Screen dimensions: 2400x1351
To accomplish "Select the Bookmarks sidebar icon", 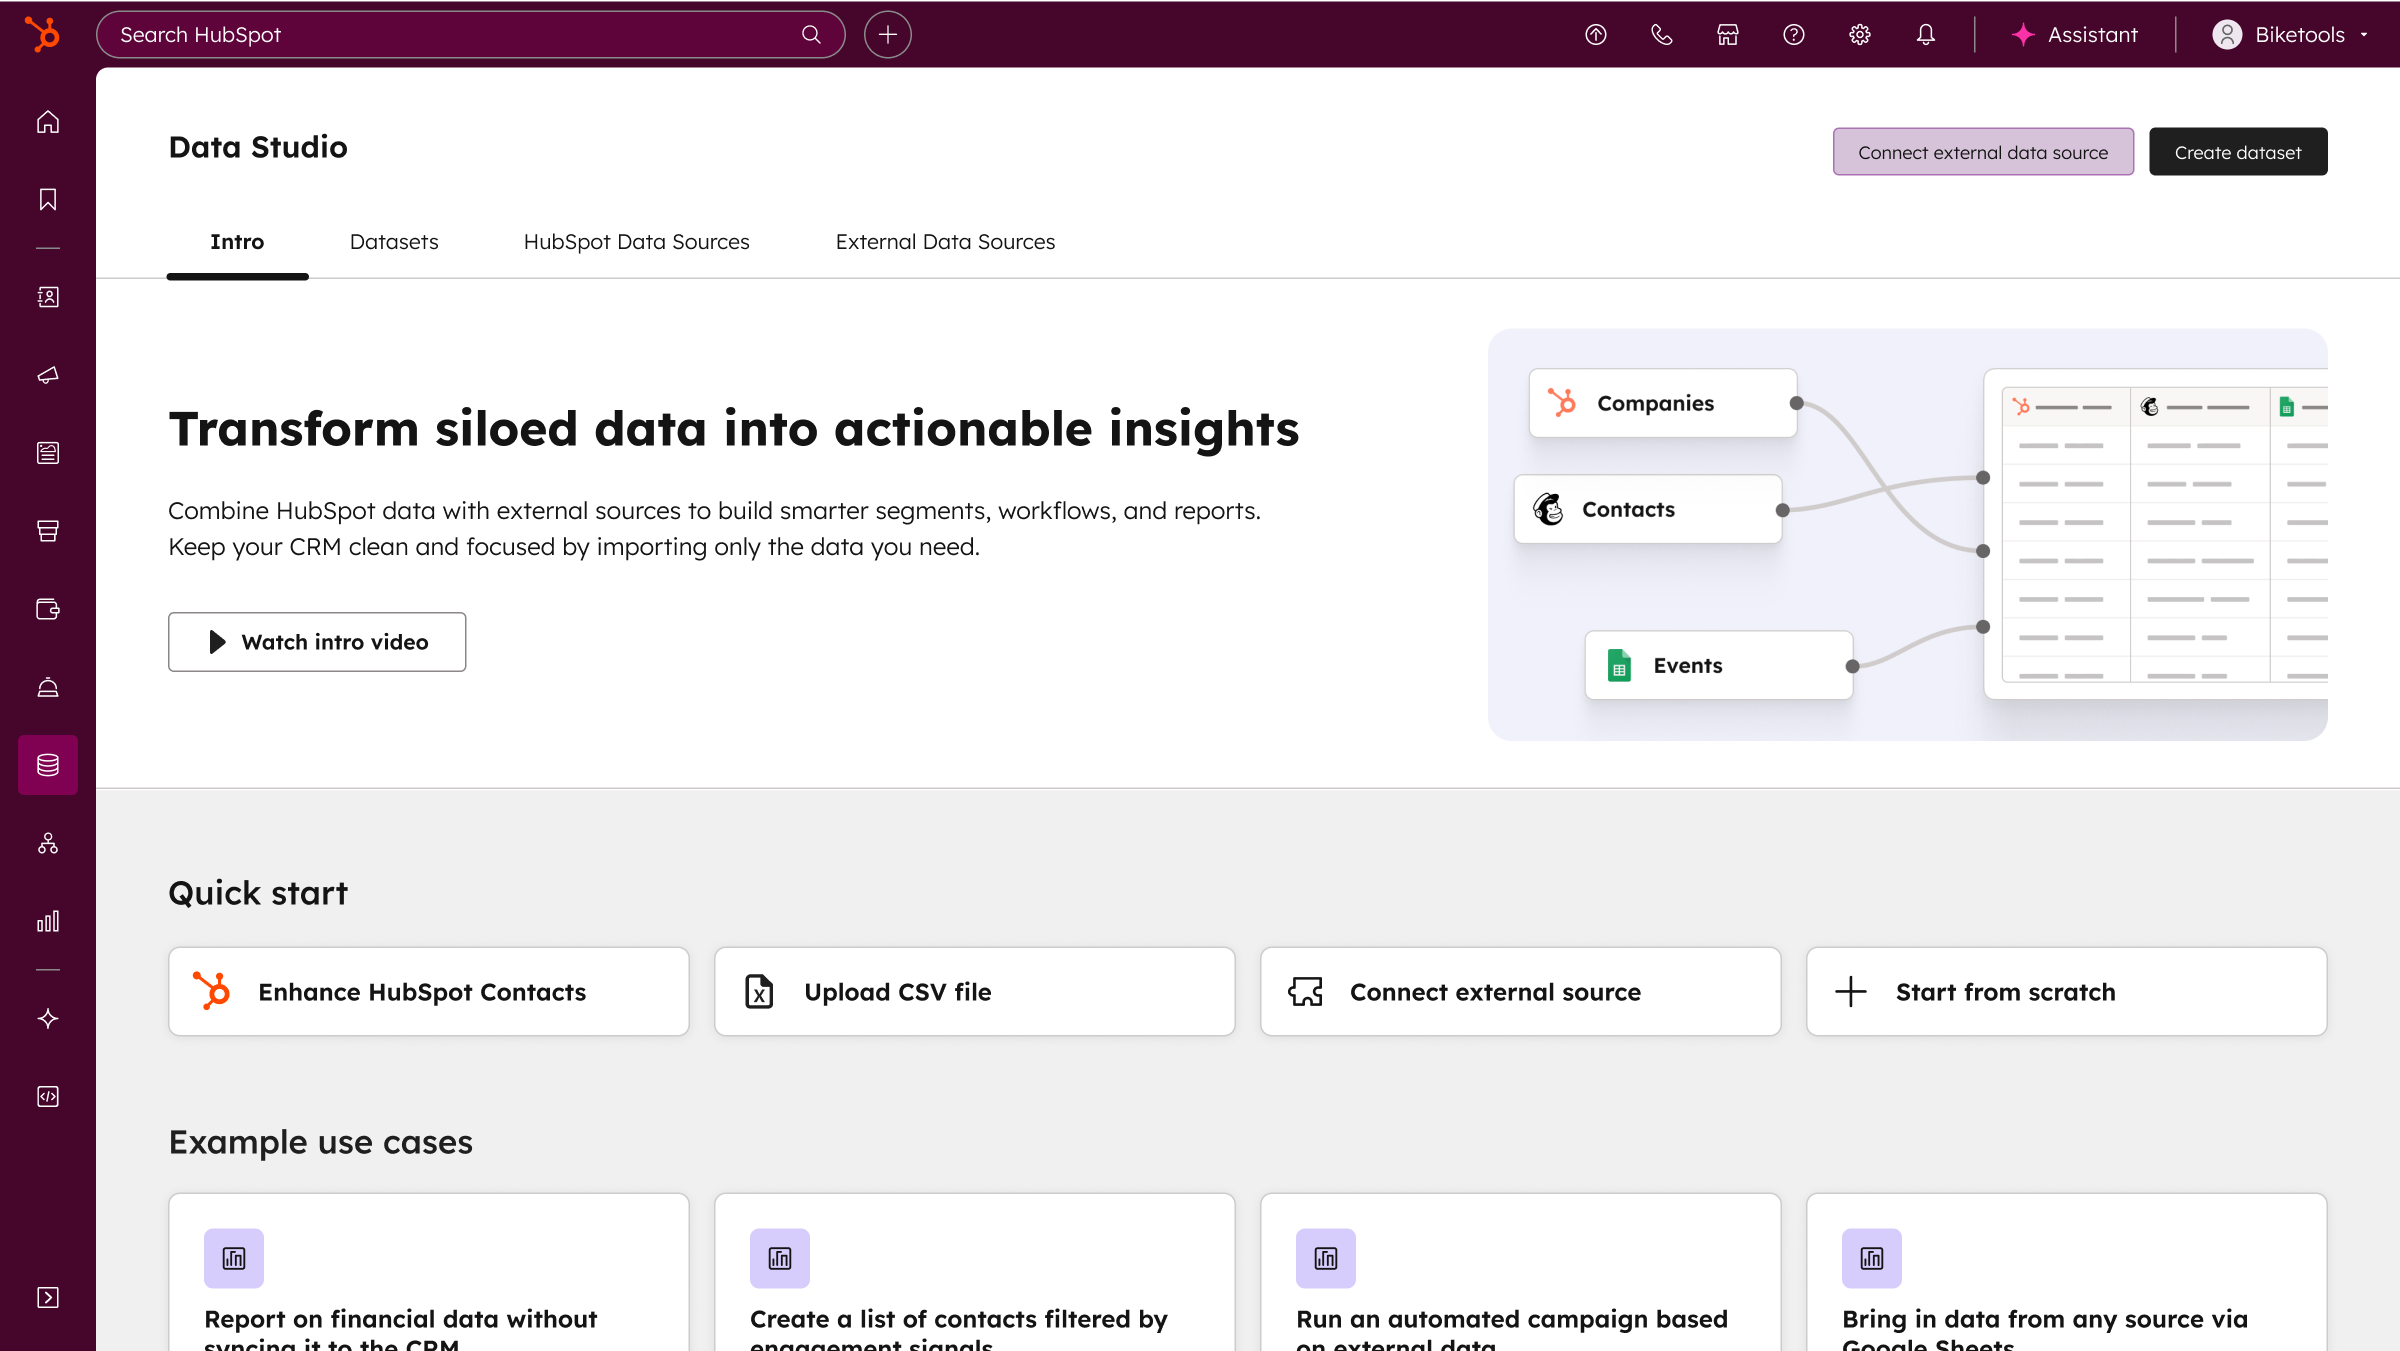I will pyautogui.click(x=47, y=199).
